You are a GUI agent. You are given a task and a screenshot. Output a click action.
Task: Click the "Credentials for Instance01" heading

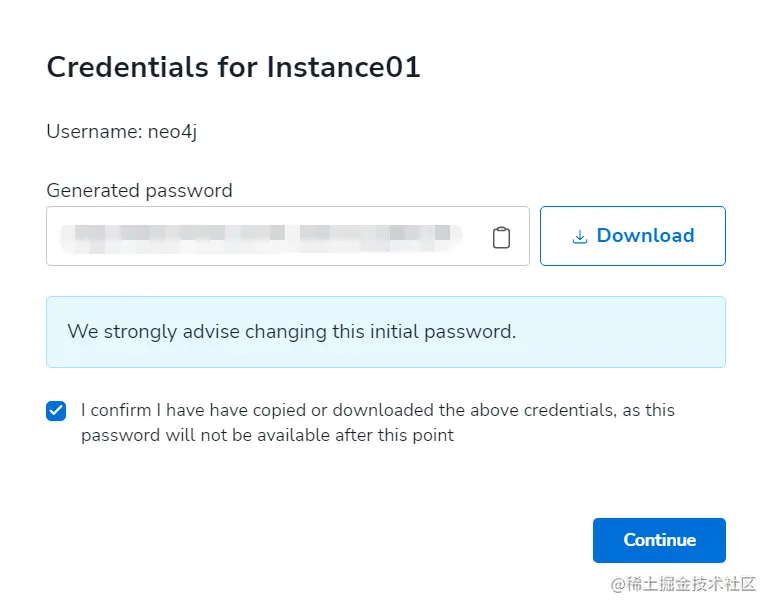click(233, 67)
